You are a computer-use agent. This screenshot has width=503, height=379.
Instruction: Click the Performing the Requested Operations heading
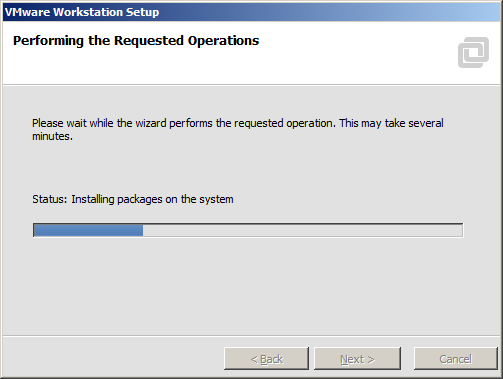pos(136,41)
